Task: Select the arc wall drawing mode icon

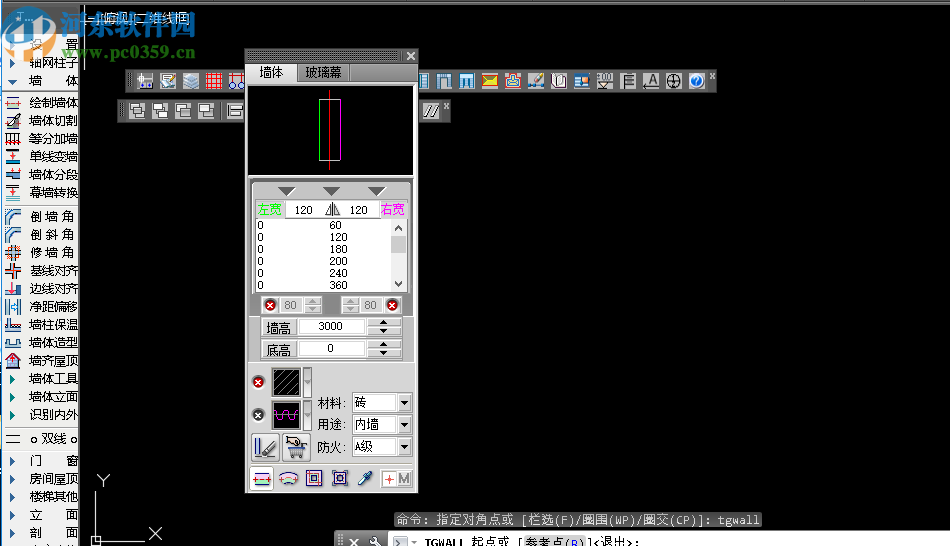Action: tap(288, 479)
